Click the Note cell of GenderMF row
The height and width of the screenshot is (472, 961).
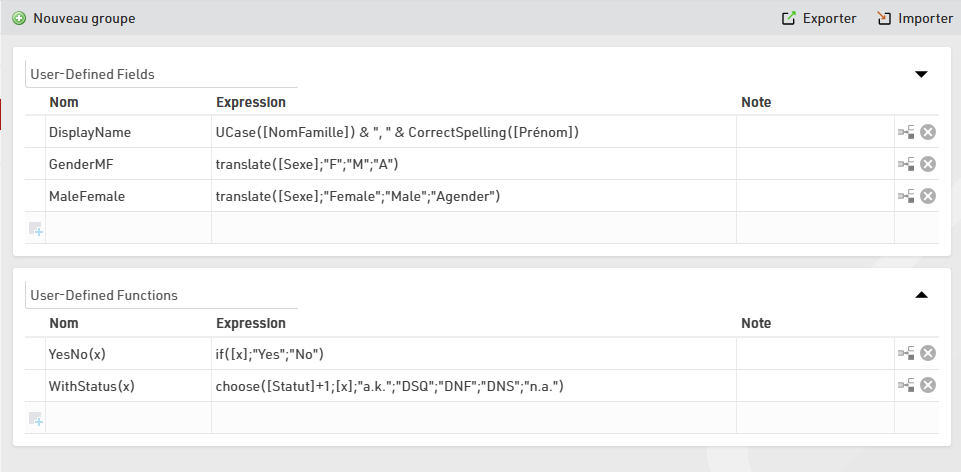coord(814,164)
